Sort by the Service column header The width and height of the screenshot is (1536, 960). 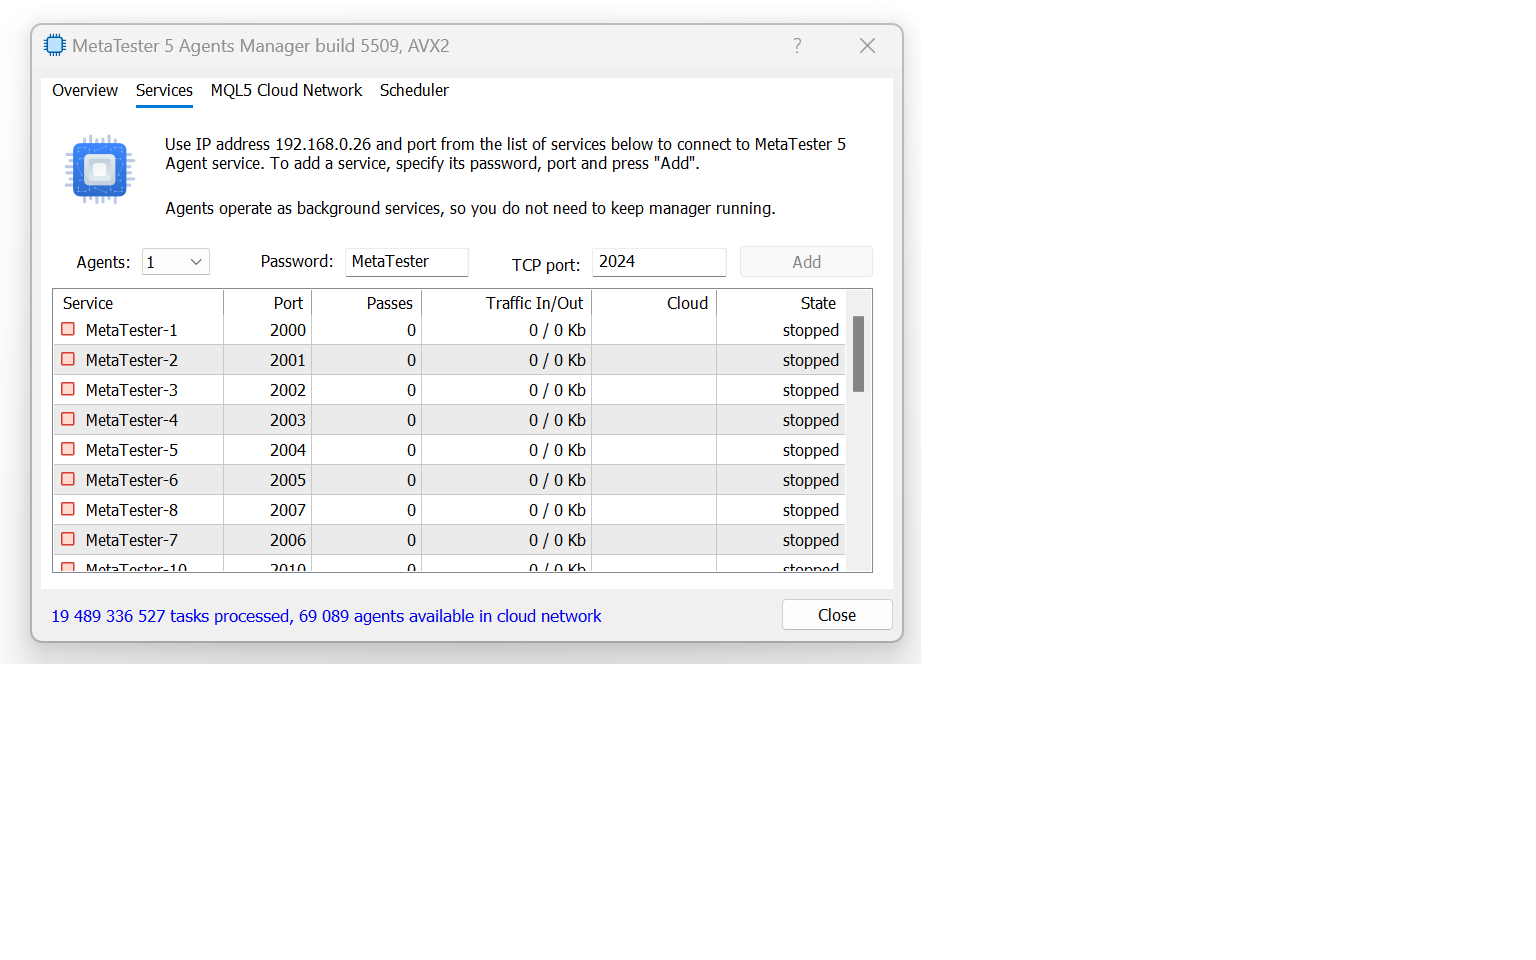coord(138,303)
